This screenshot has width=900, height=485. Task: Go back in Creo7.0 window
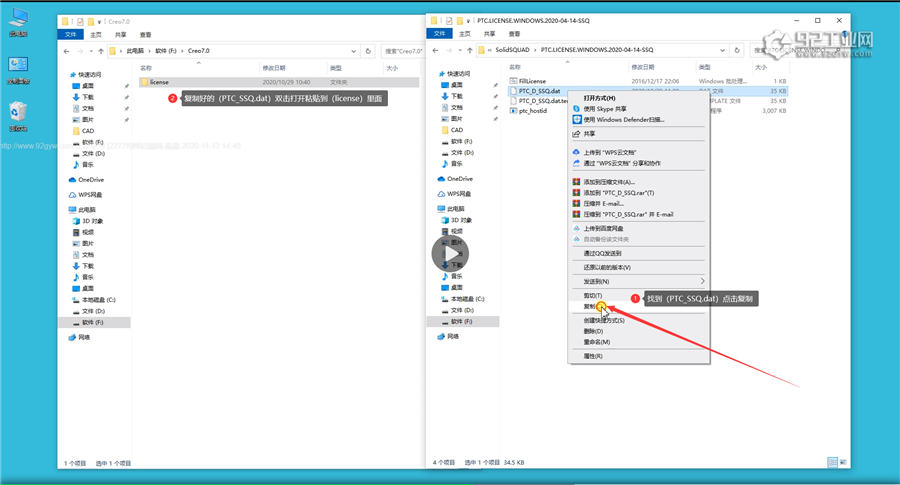tap(67, 51)
